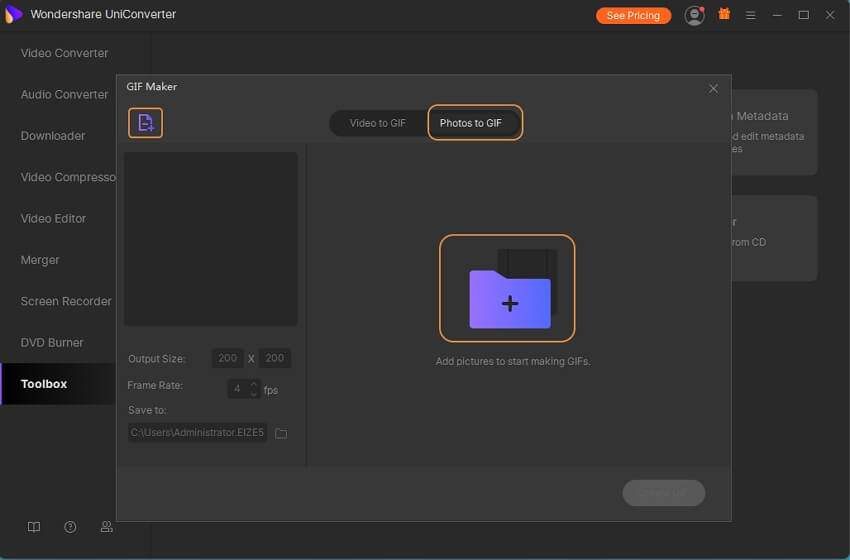Open the user guide book icon
Screen dimensions: 850x560
coord(34,527)
